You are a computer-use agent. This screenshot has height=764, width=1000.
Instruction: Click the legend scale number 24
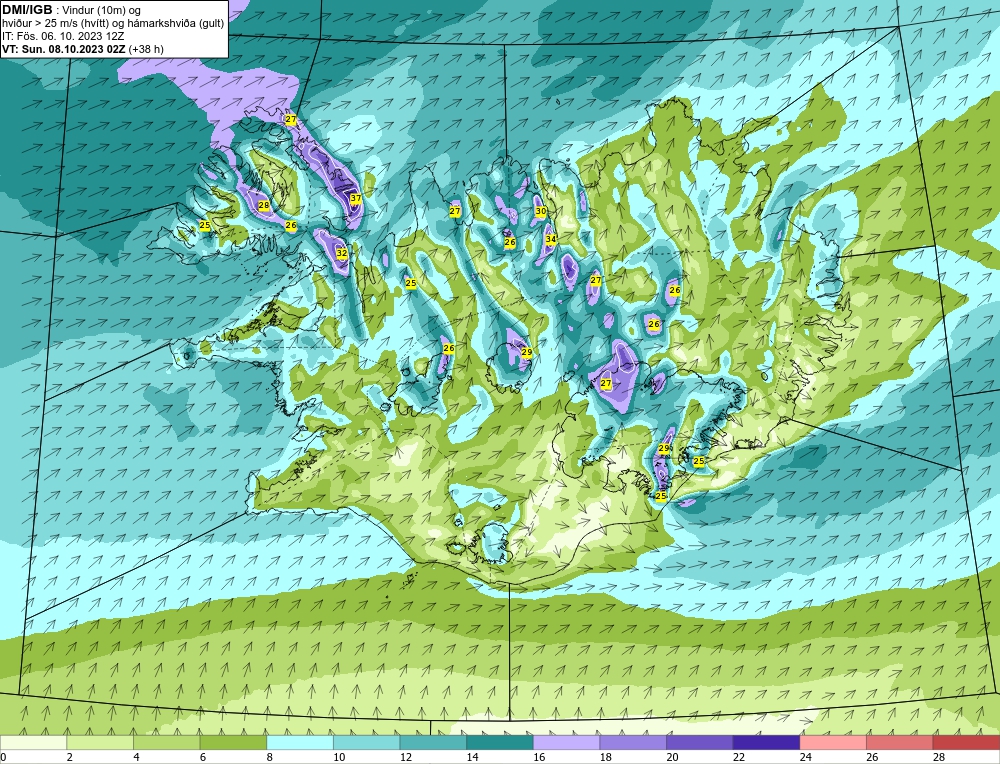coord(805,757)
